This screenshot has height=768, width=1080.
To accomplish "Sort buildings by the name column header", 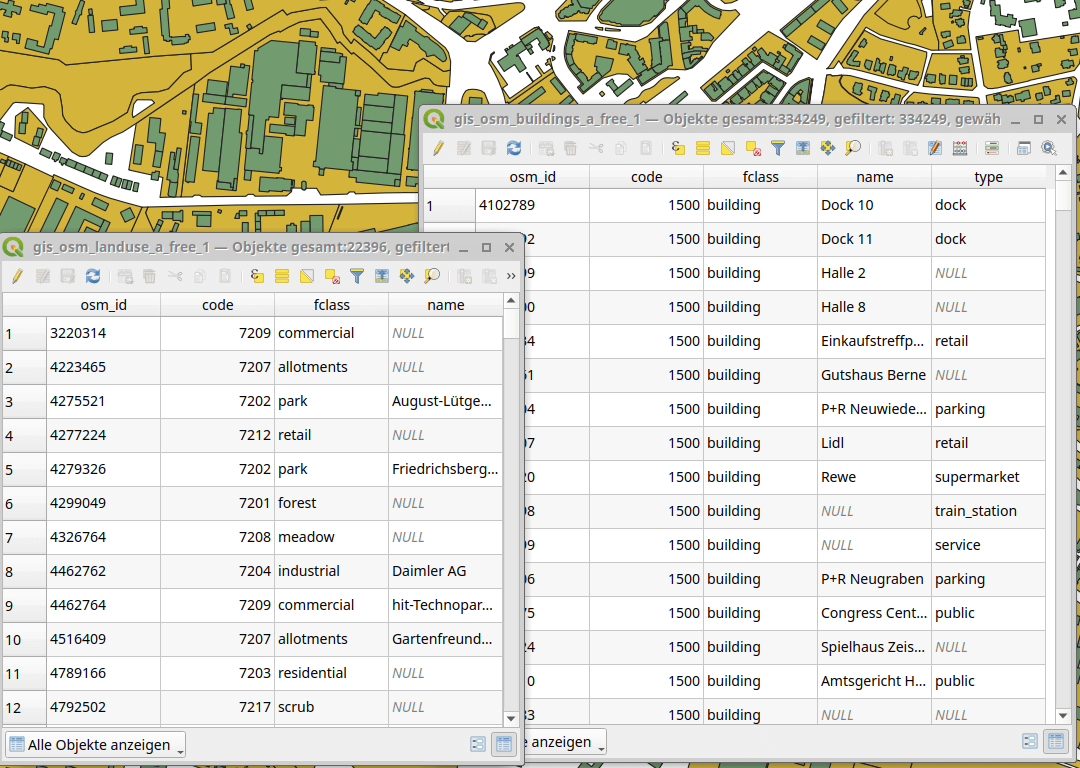I will point(874,176).
